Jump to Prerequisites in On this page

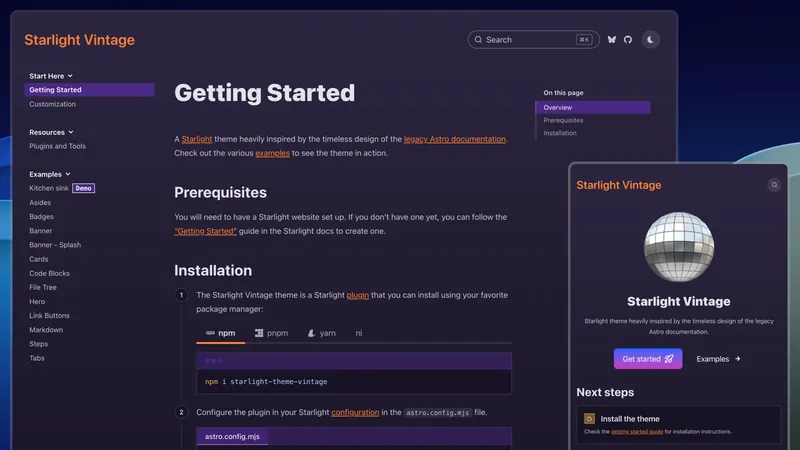pyautogui.click(x=563, y=120)
